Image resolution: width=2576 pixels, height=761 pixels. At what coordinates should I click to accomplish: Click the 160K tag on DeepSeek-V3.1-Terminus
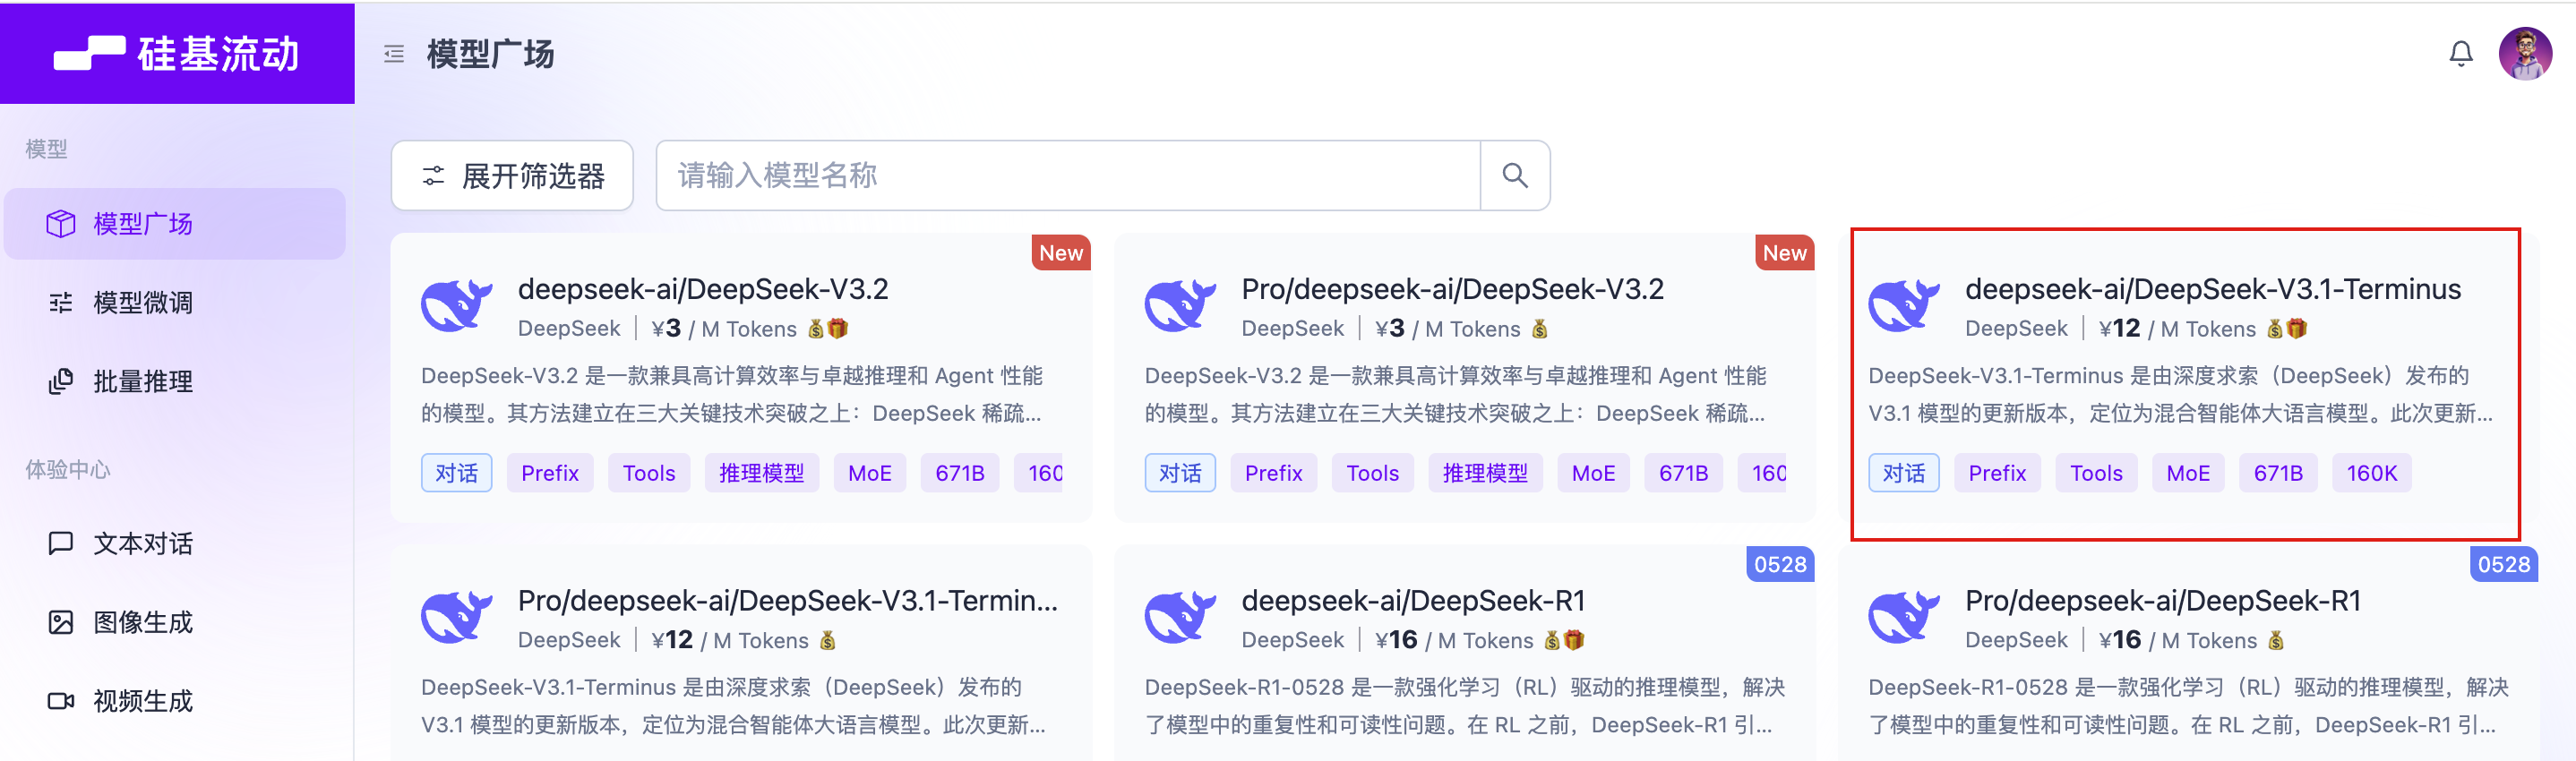pyautogui.click(x=2372, y=473)
